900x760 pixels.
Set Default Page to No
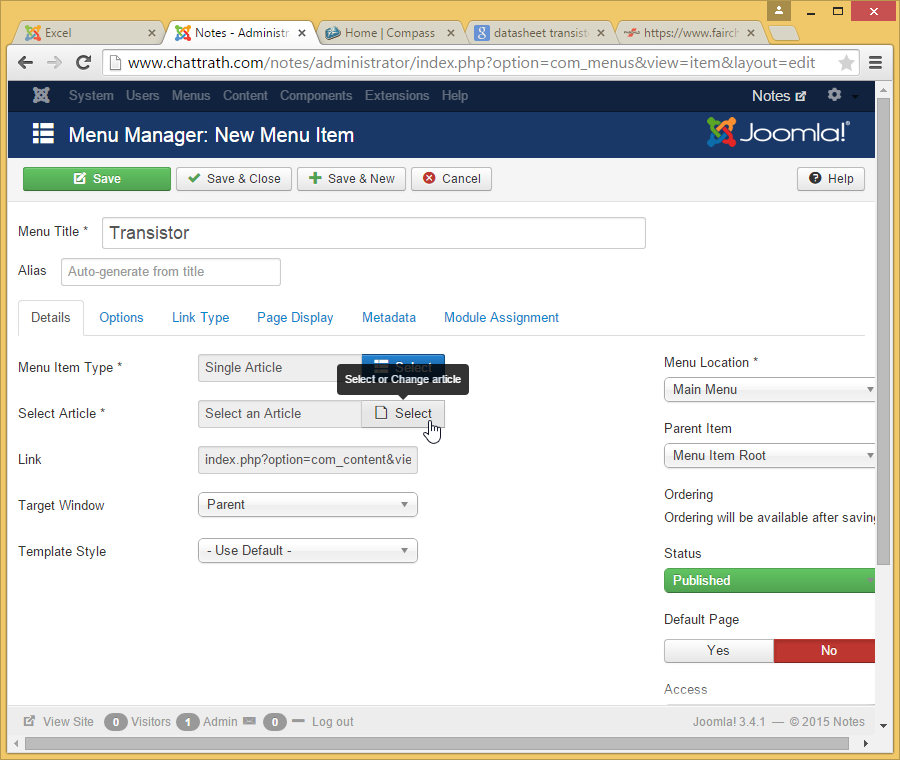[827, 651]
